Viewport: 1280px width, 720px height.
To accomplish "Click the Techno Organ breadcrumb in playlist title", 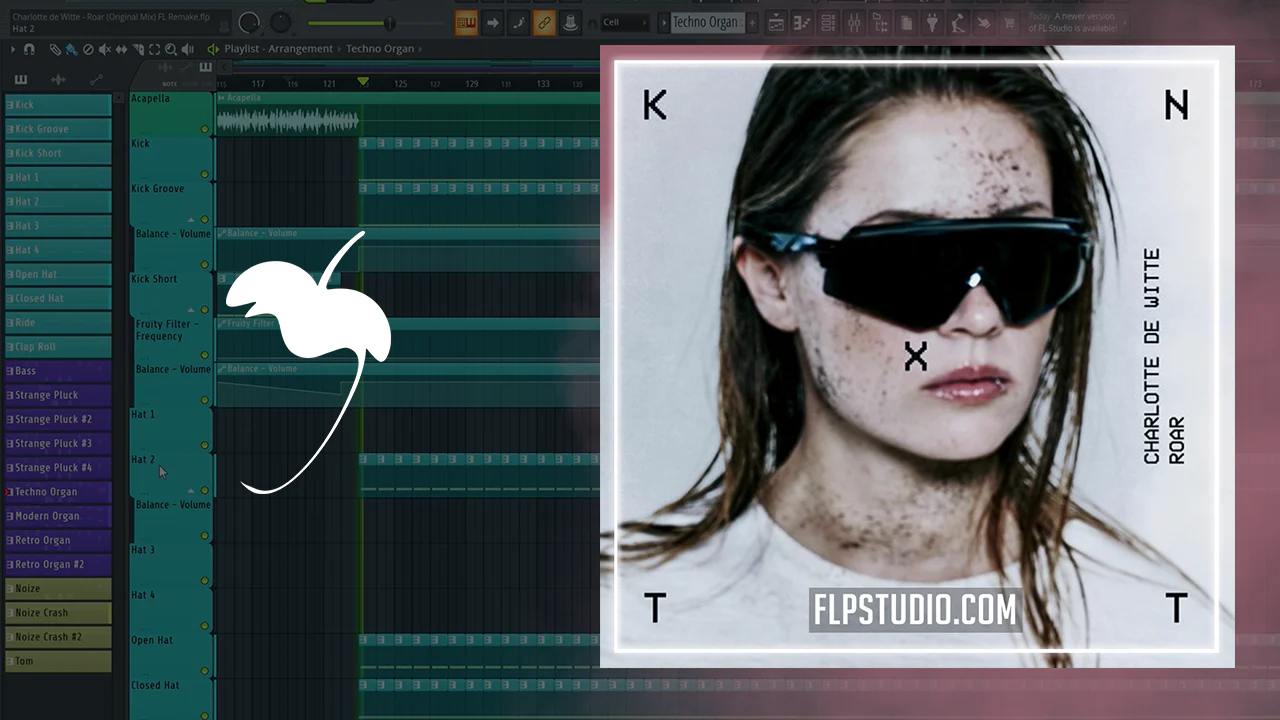I will pyautogui.click(x=380, y=49).
